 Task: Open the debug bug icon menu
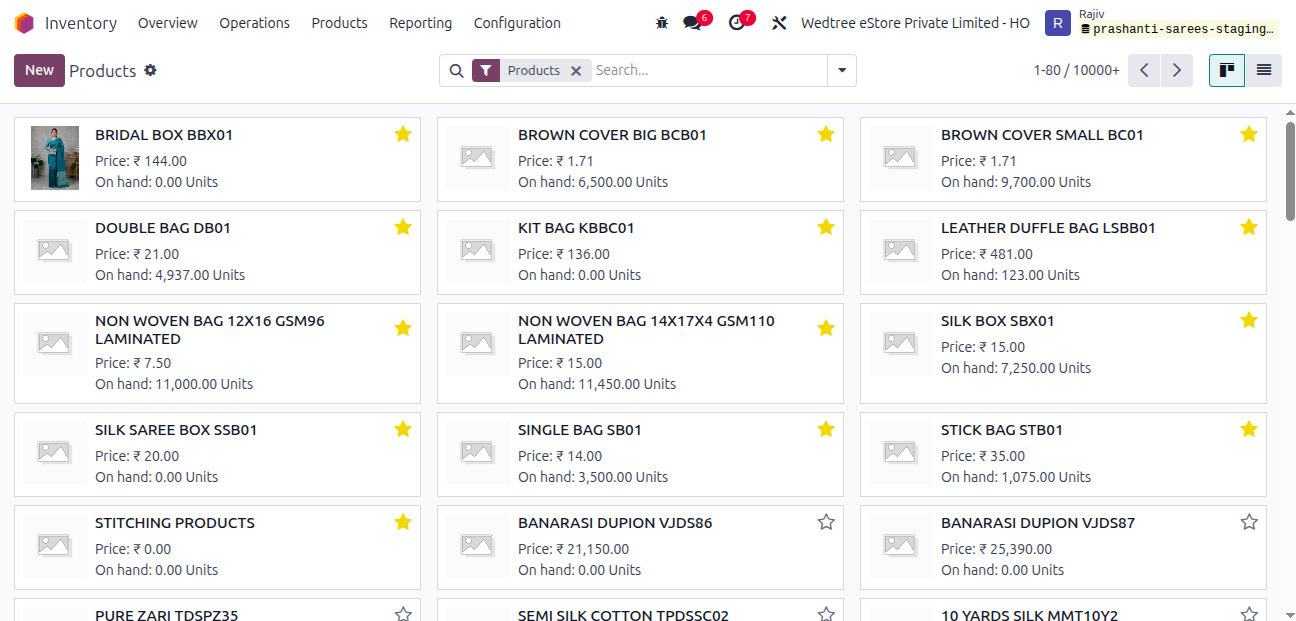(661, 23)
